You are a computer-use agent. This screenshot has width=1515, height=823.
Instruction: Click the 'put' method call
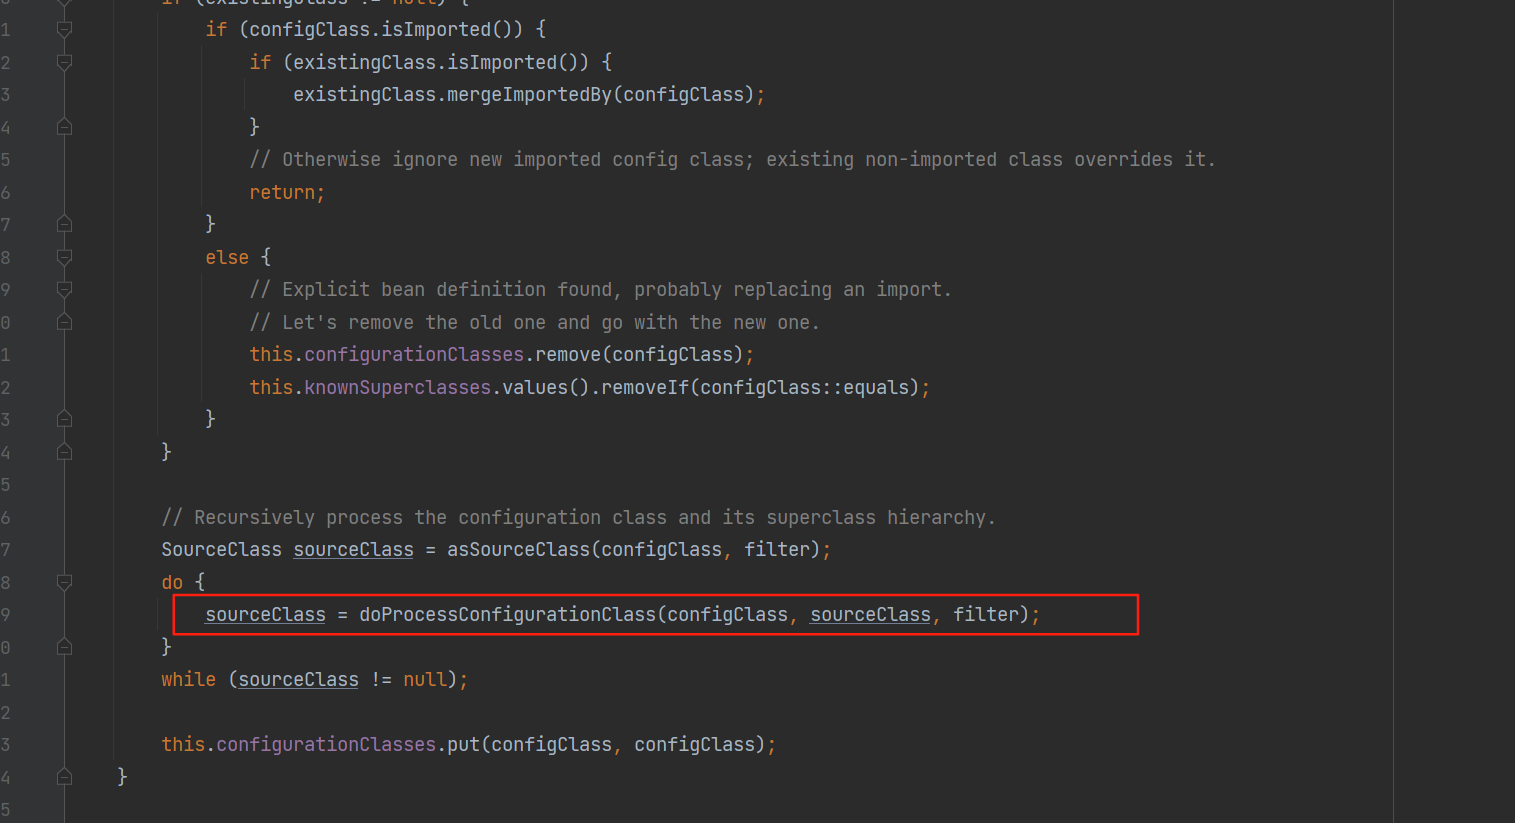point(463,744)
